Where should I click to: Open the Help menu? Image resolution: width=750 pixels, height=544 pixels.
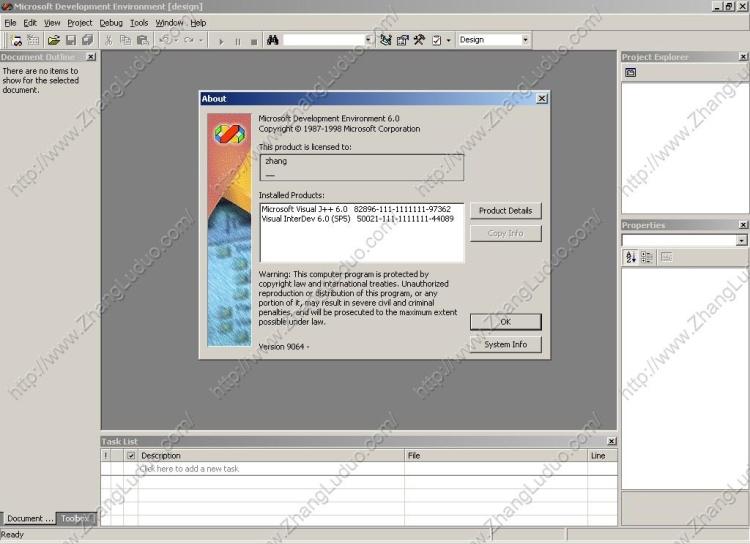click(198, 23)
